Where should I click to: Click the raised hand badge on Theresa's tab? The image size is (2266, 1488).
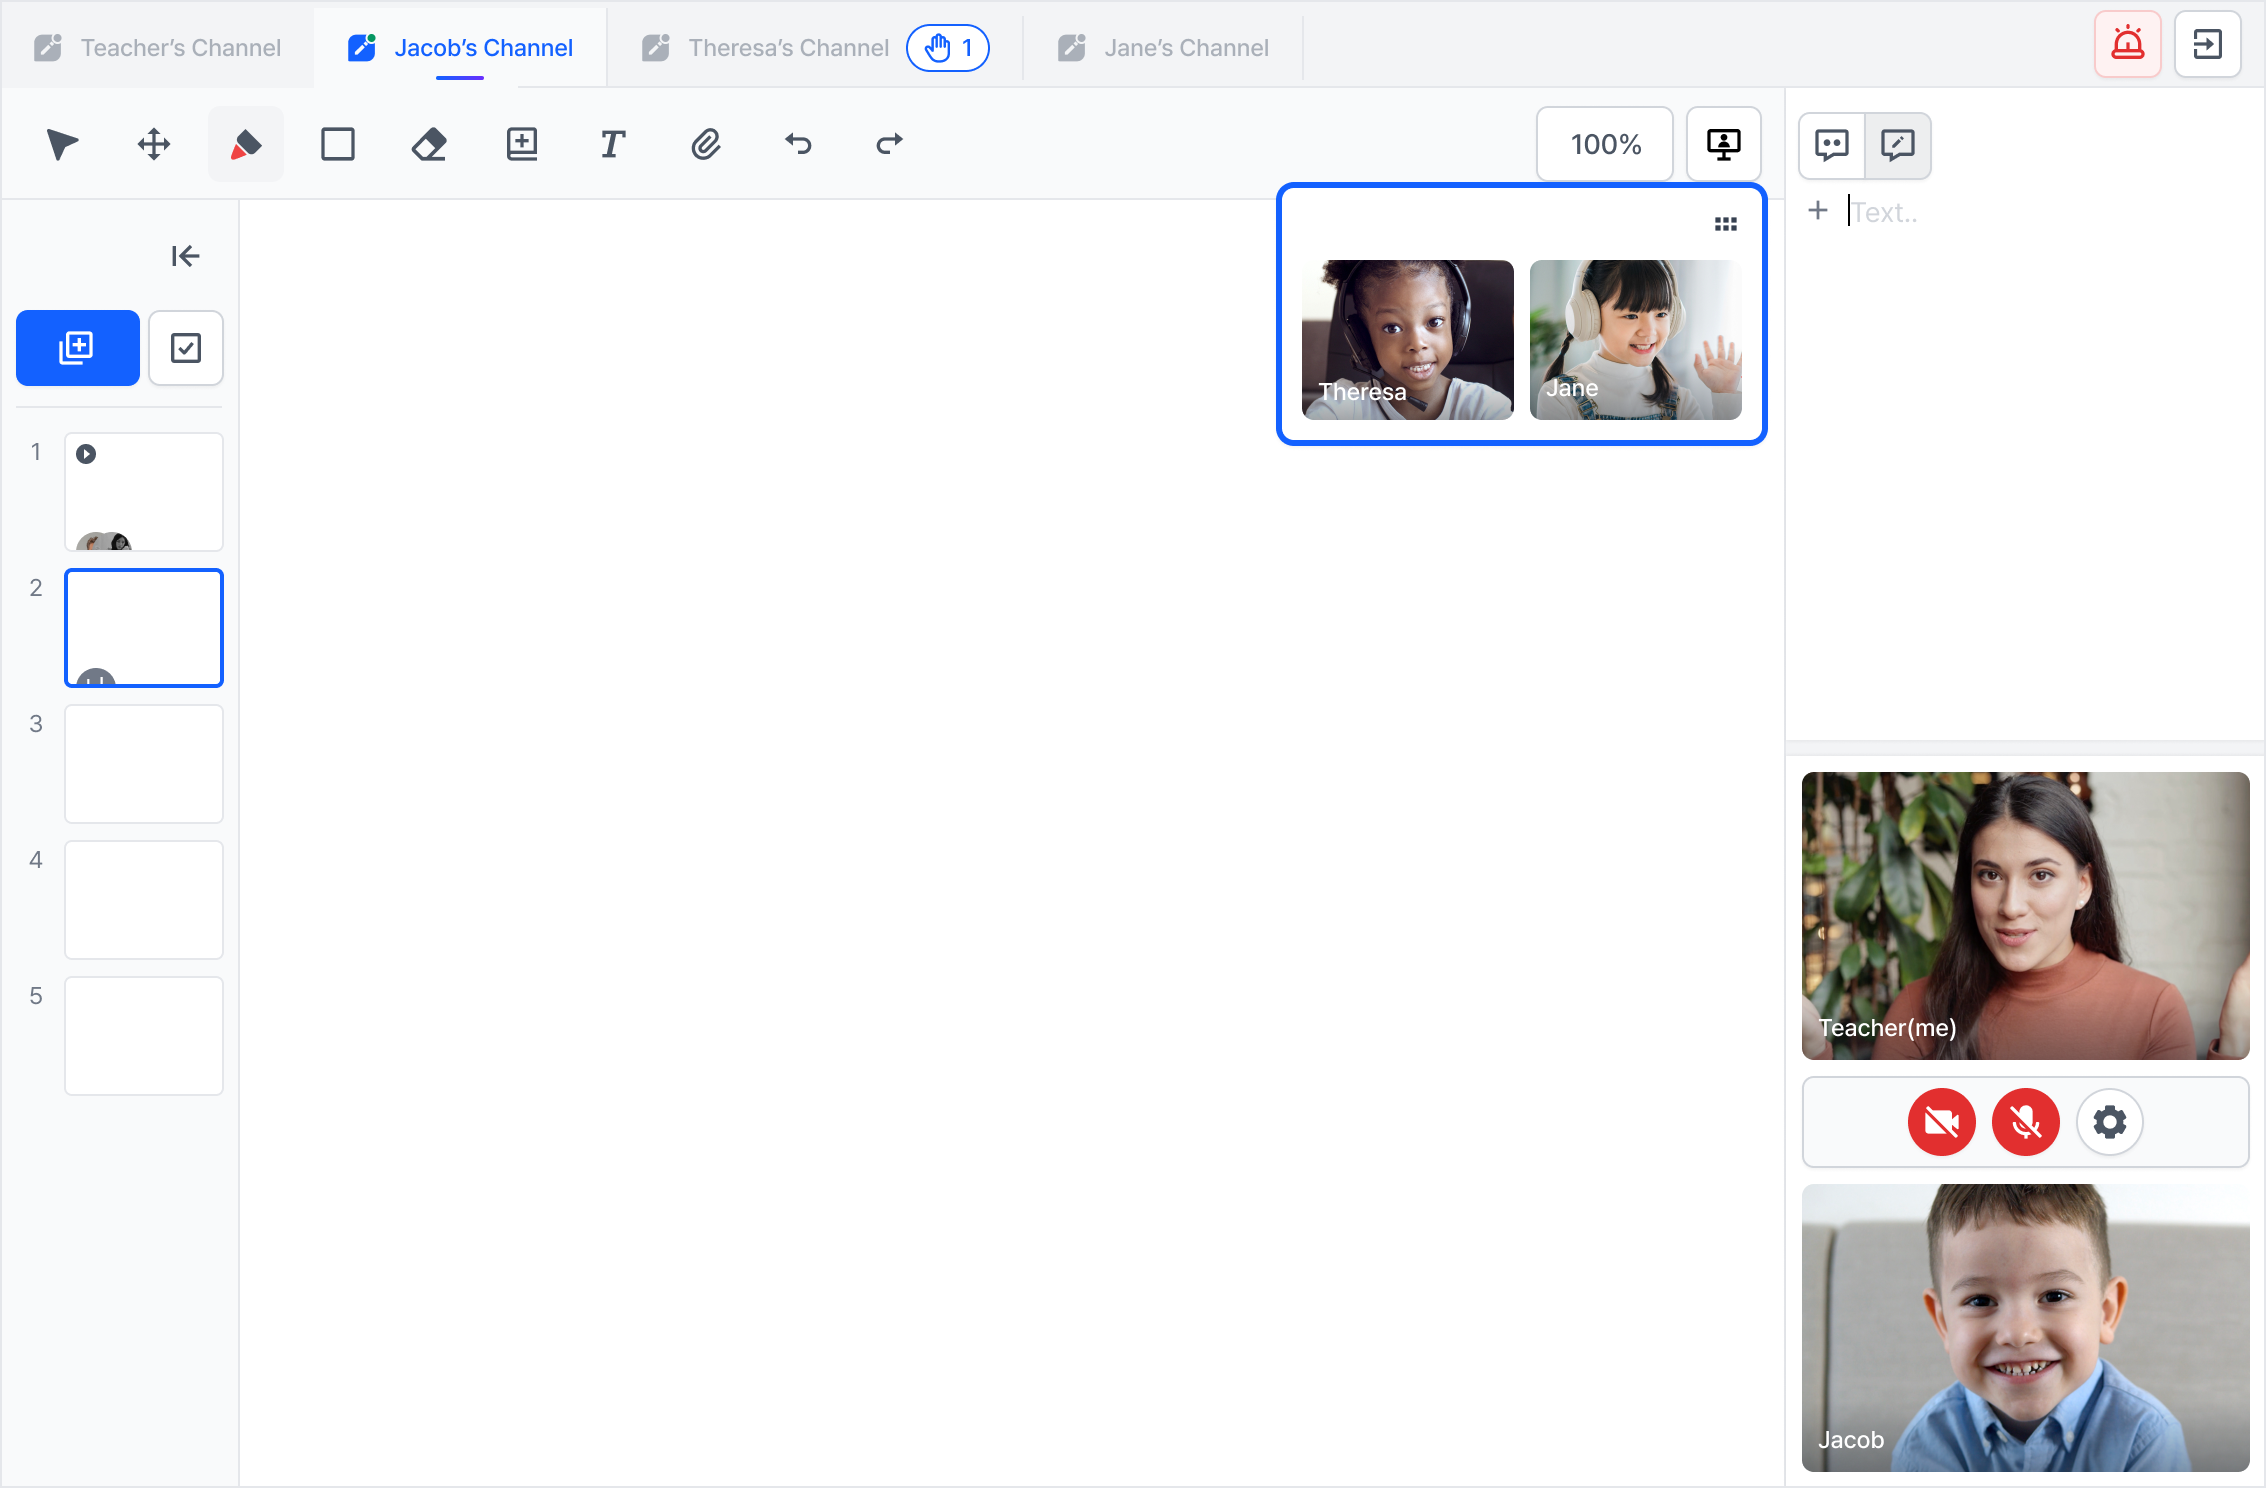[948, 48]
